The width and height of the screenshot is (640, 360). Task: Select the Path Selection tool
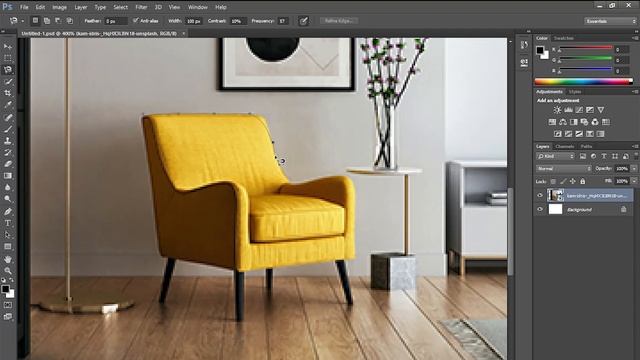(8, 235)
